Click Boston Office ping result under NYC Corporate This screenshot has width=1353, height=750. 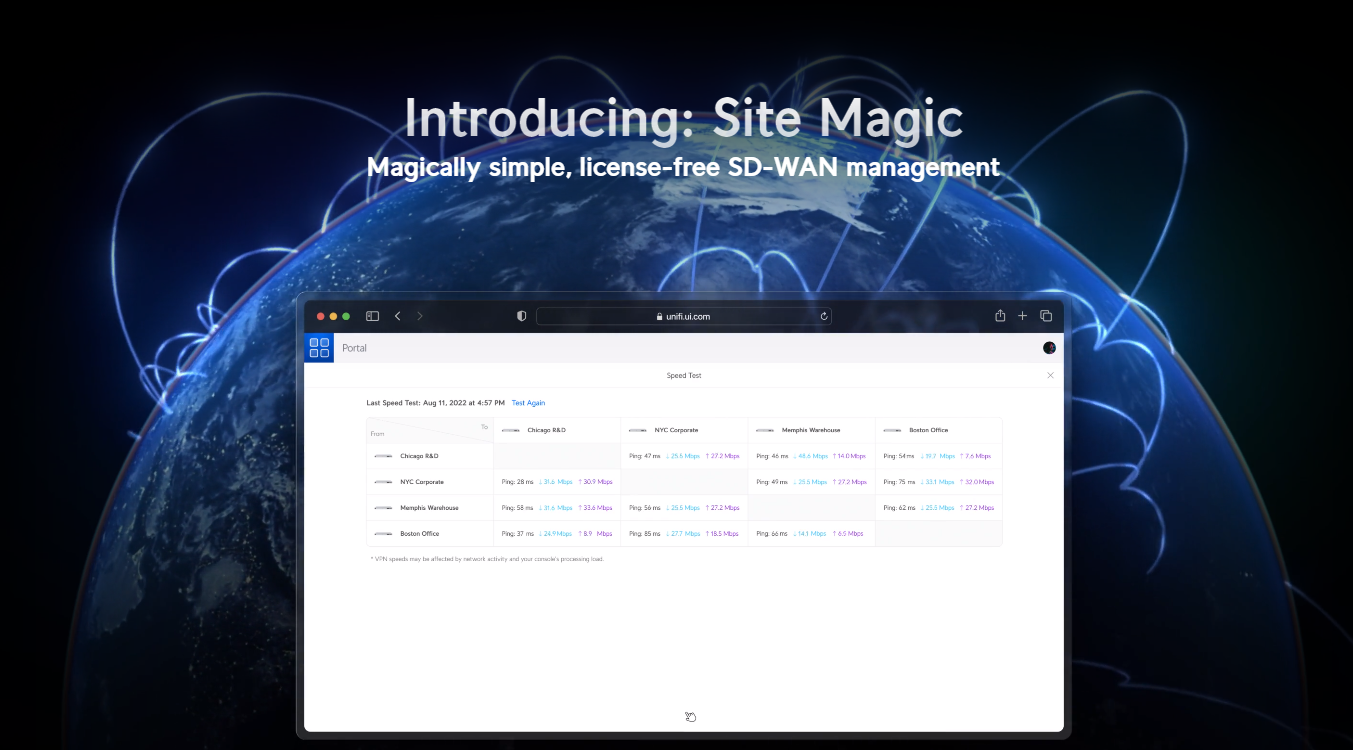coord(684,533)
